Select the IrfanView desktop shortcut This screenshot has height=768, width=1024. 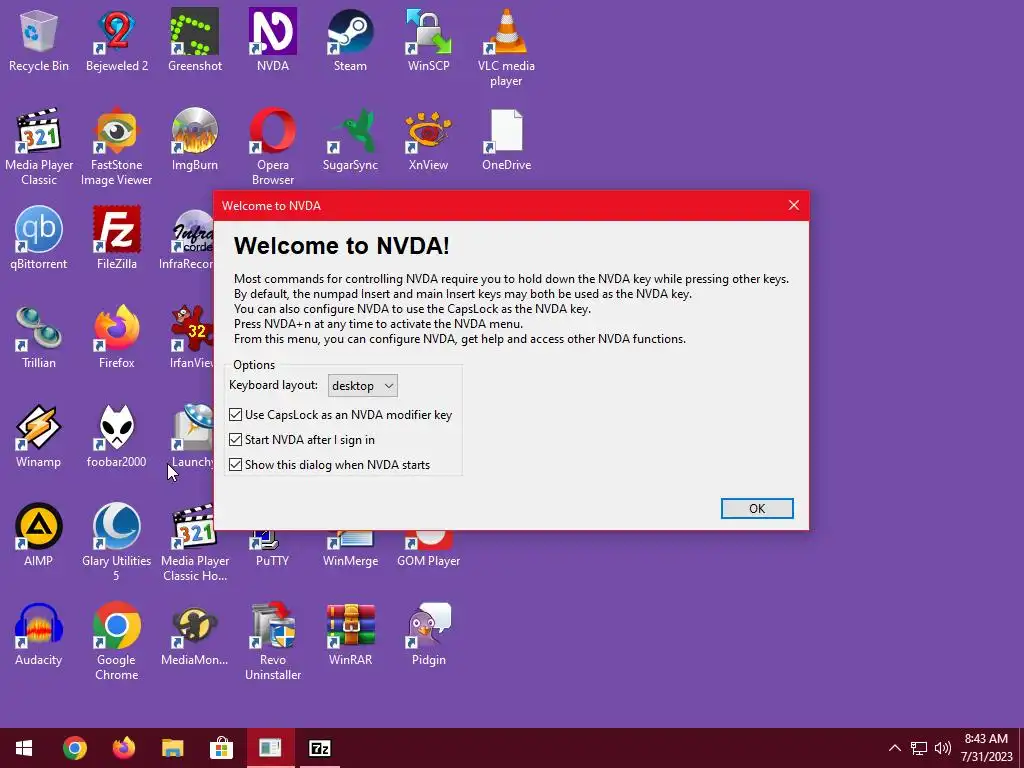192,338
